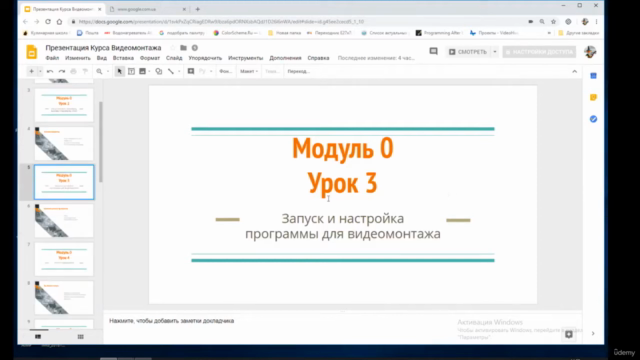Open the Слайд menu

coord(174,58)
